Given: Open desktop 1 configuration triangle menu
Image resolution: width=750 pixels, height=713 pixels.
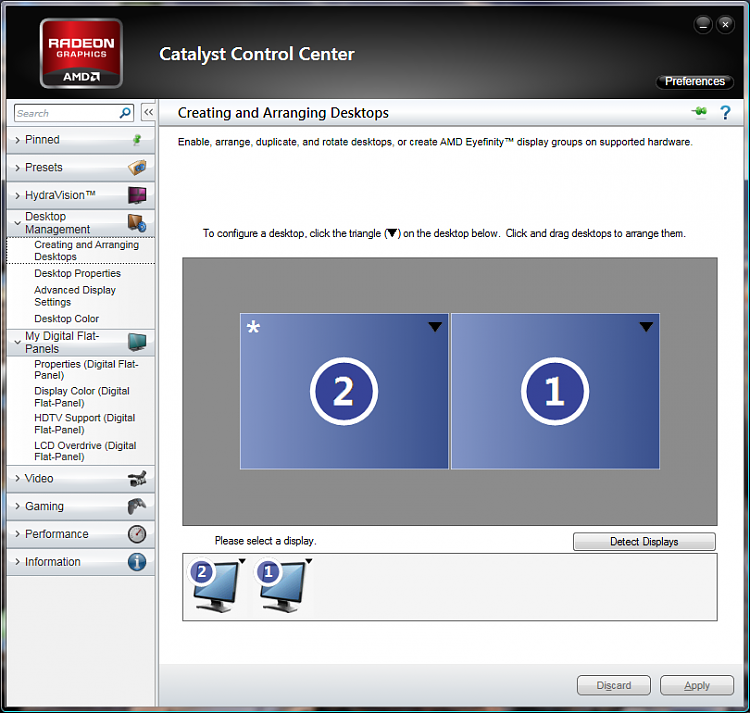Looking at the screenshot, I should coord(646,327).
